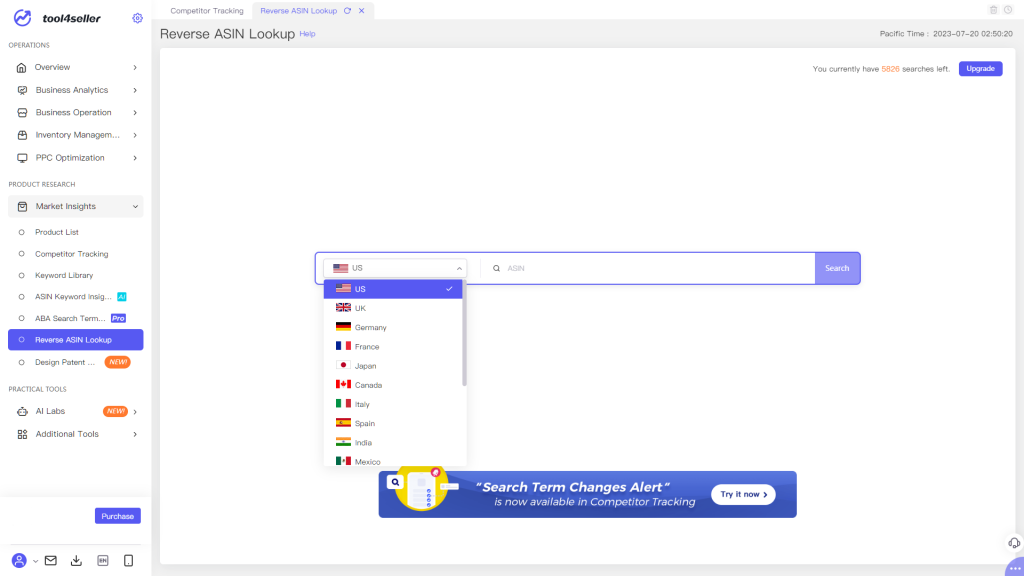
Task: Open the Help link
Action: point(307,34)
